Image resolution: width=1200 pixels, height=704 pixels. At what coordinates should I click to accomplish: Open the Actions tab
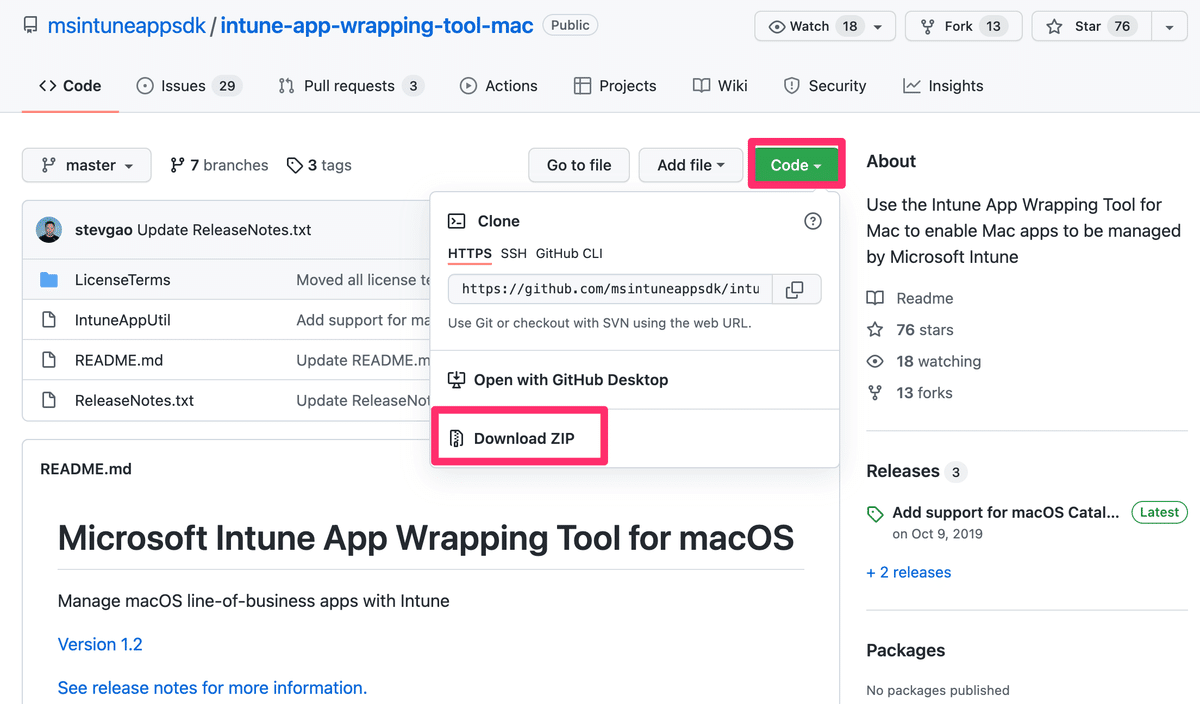(498, 86)
